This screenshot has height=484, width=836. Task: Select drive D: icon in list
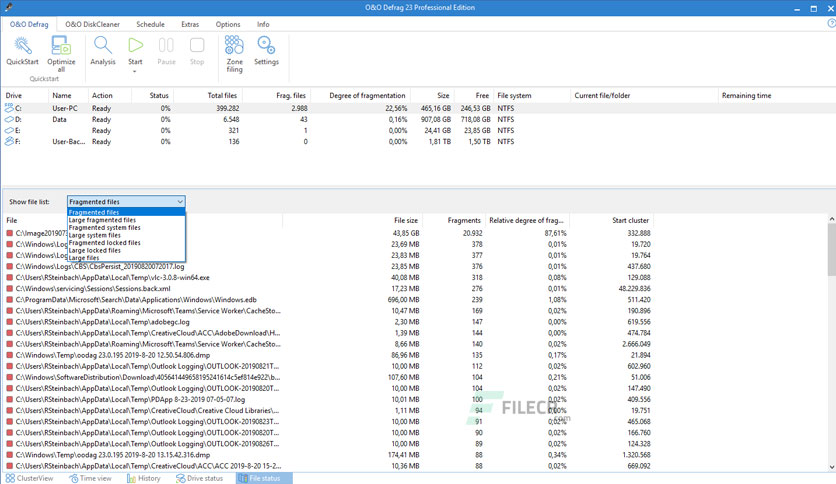point(9,119)
